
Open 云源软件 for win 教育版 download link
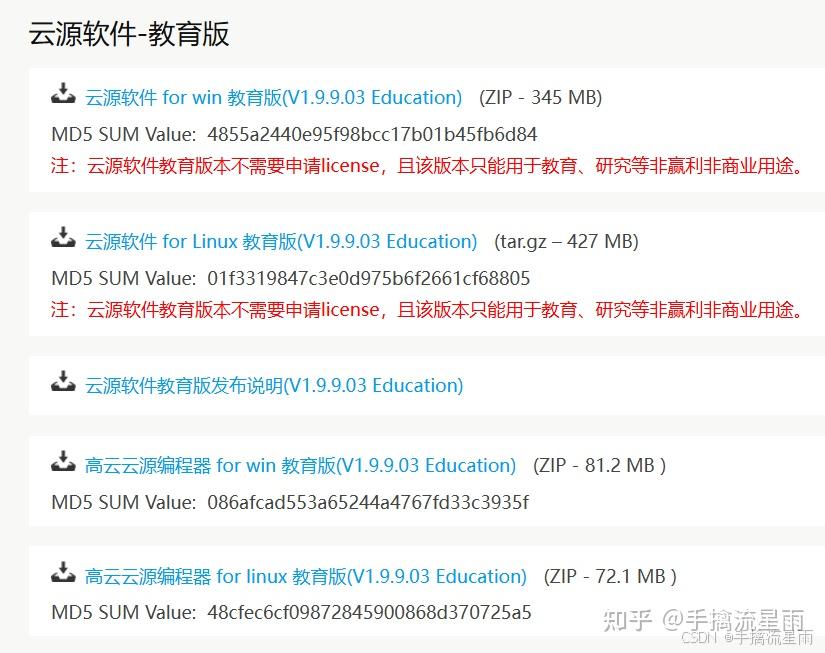(x=274, y=98)
